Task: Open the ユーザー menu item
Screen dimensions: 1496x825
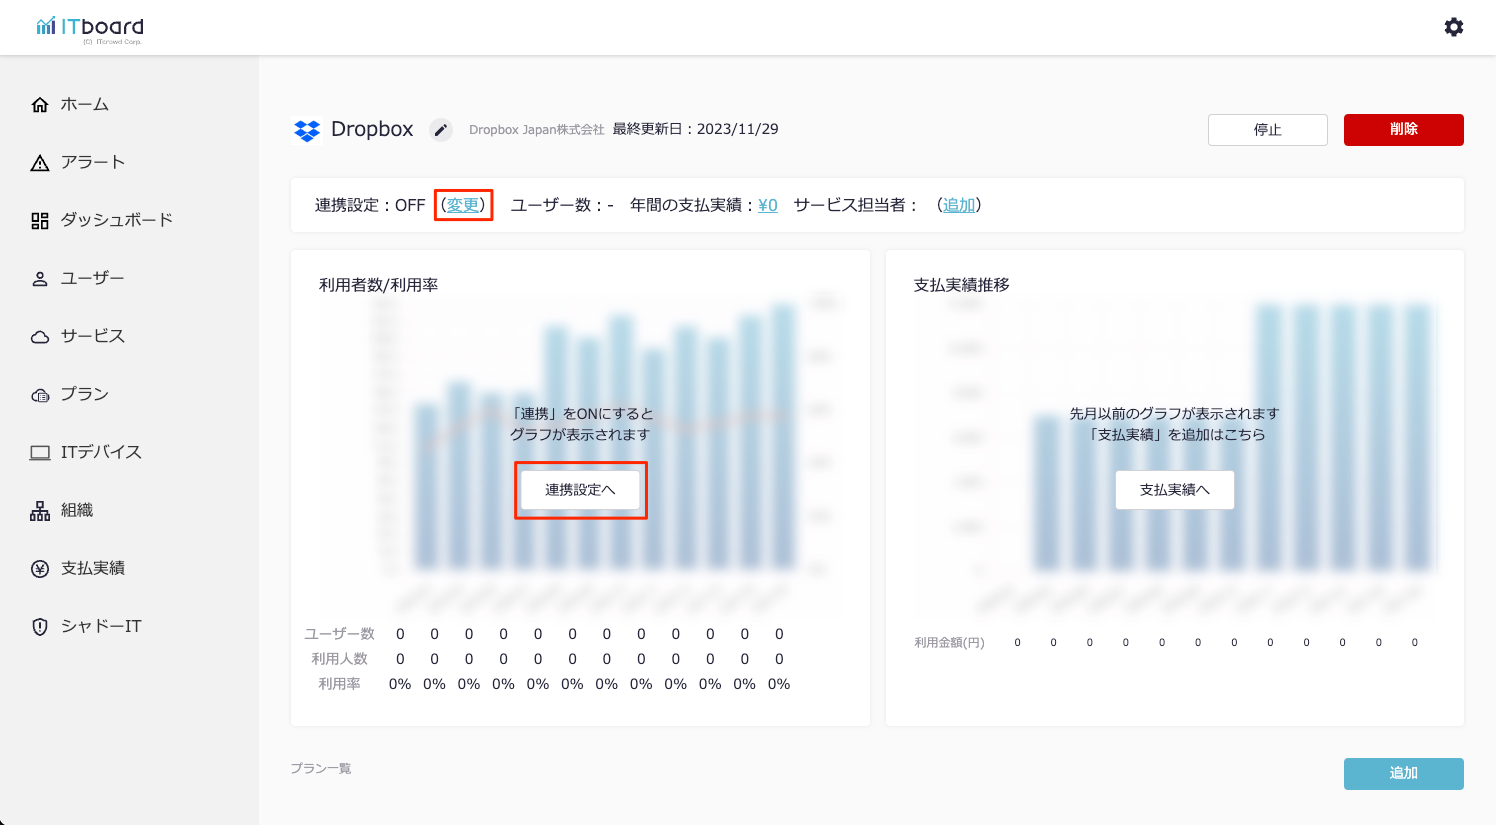Action: (x=92, y=278)
